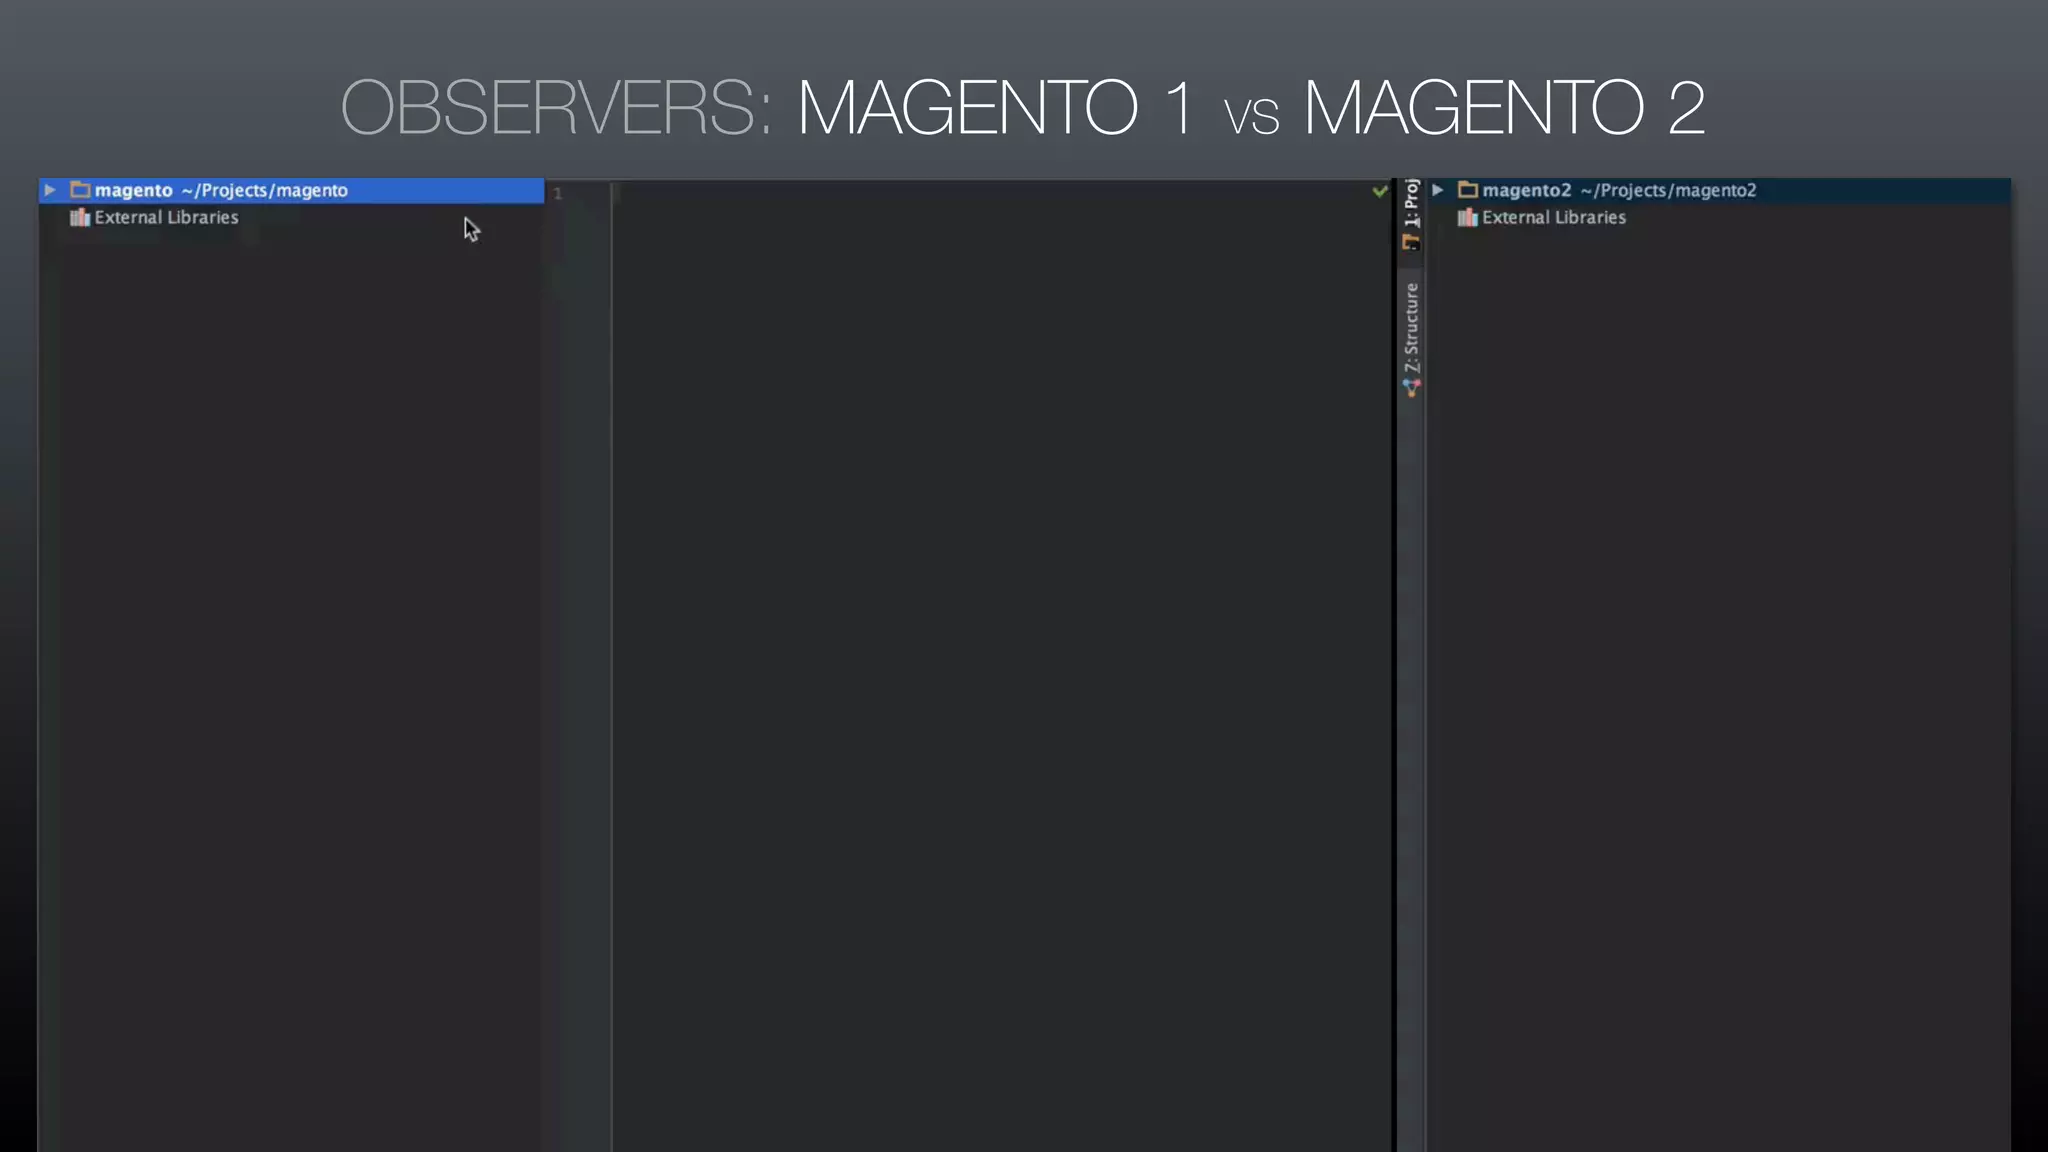This screenshot has width=2048, height=1152.
Task: Expand the magento project tree node
Action: pos(49,190)
